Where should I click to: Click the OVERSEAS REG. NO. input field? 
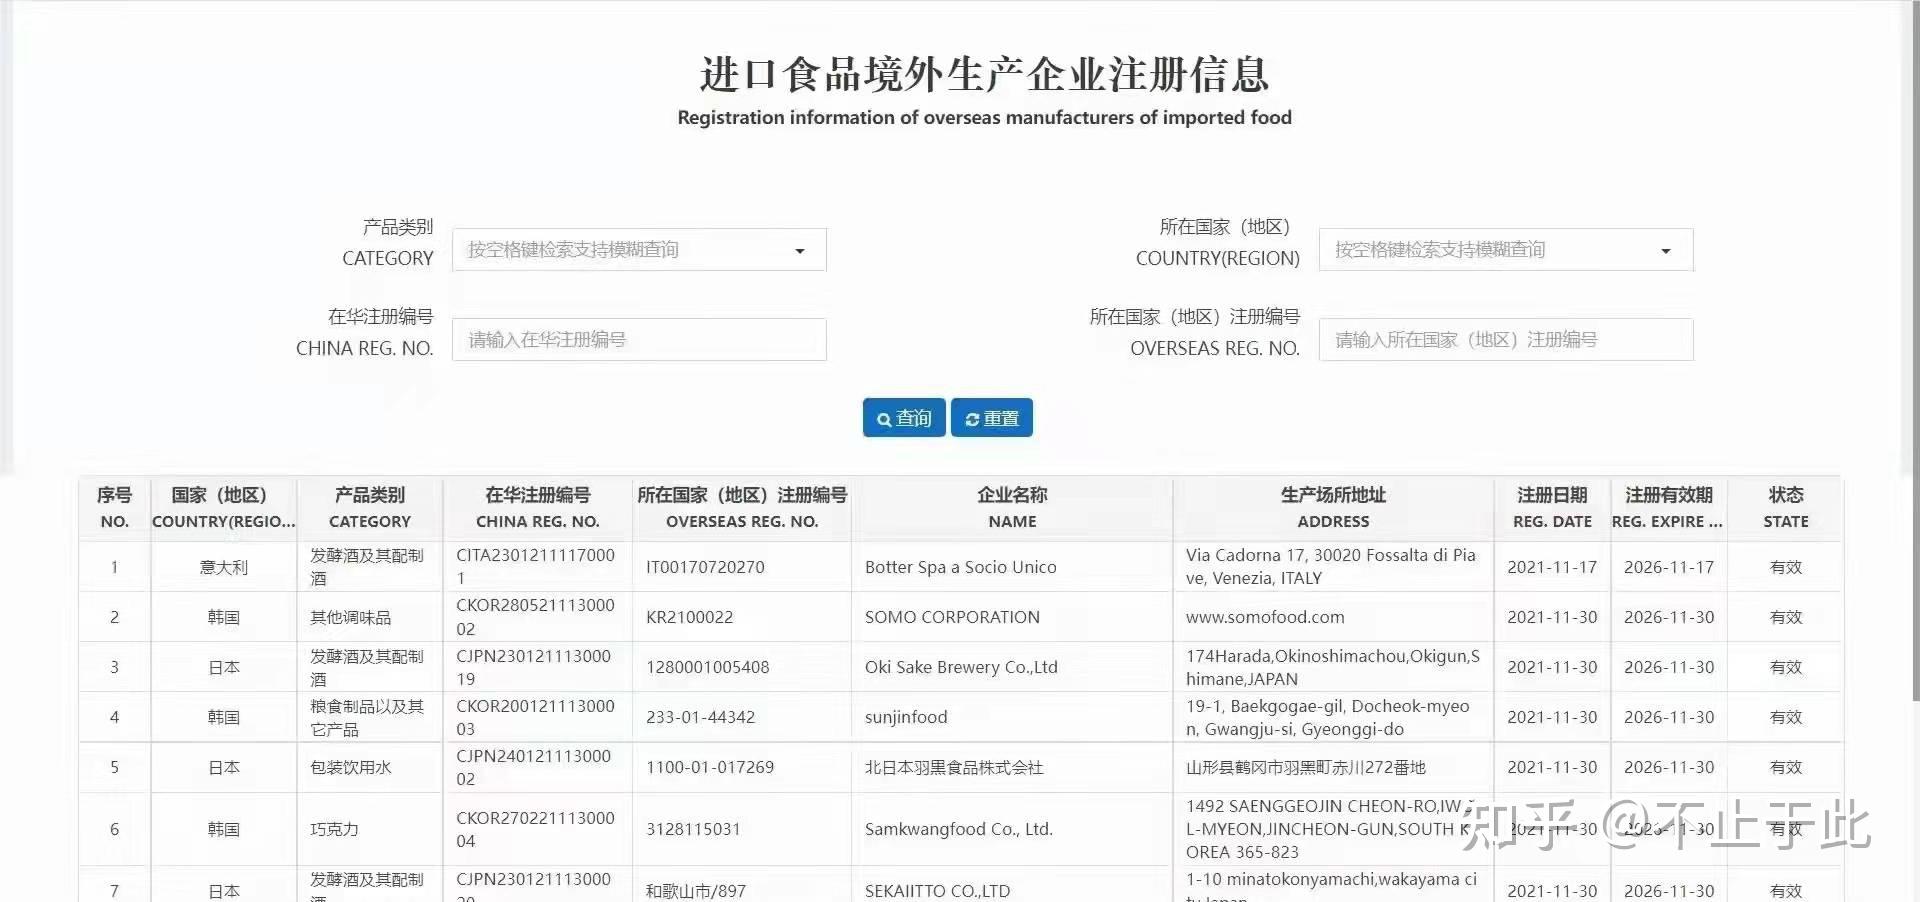point(1505,339)
